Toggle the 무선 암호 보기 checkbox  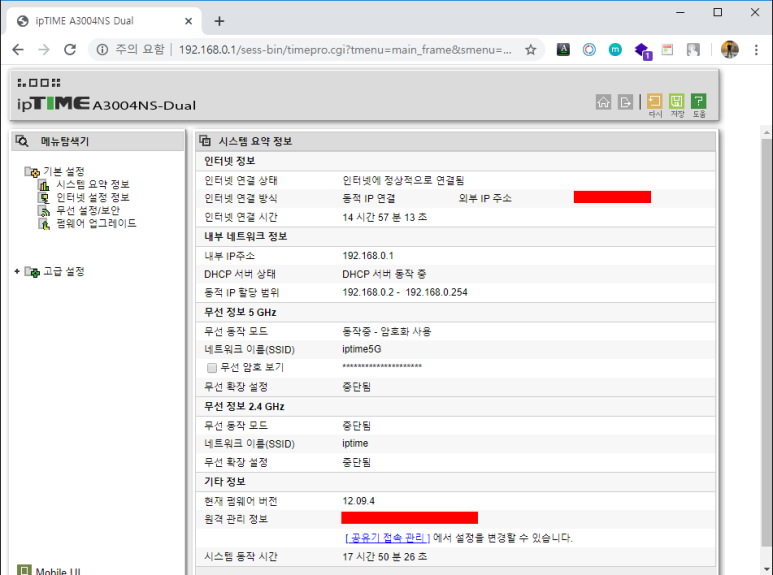(212, 368)
